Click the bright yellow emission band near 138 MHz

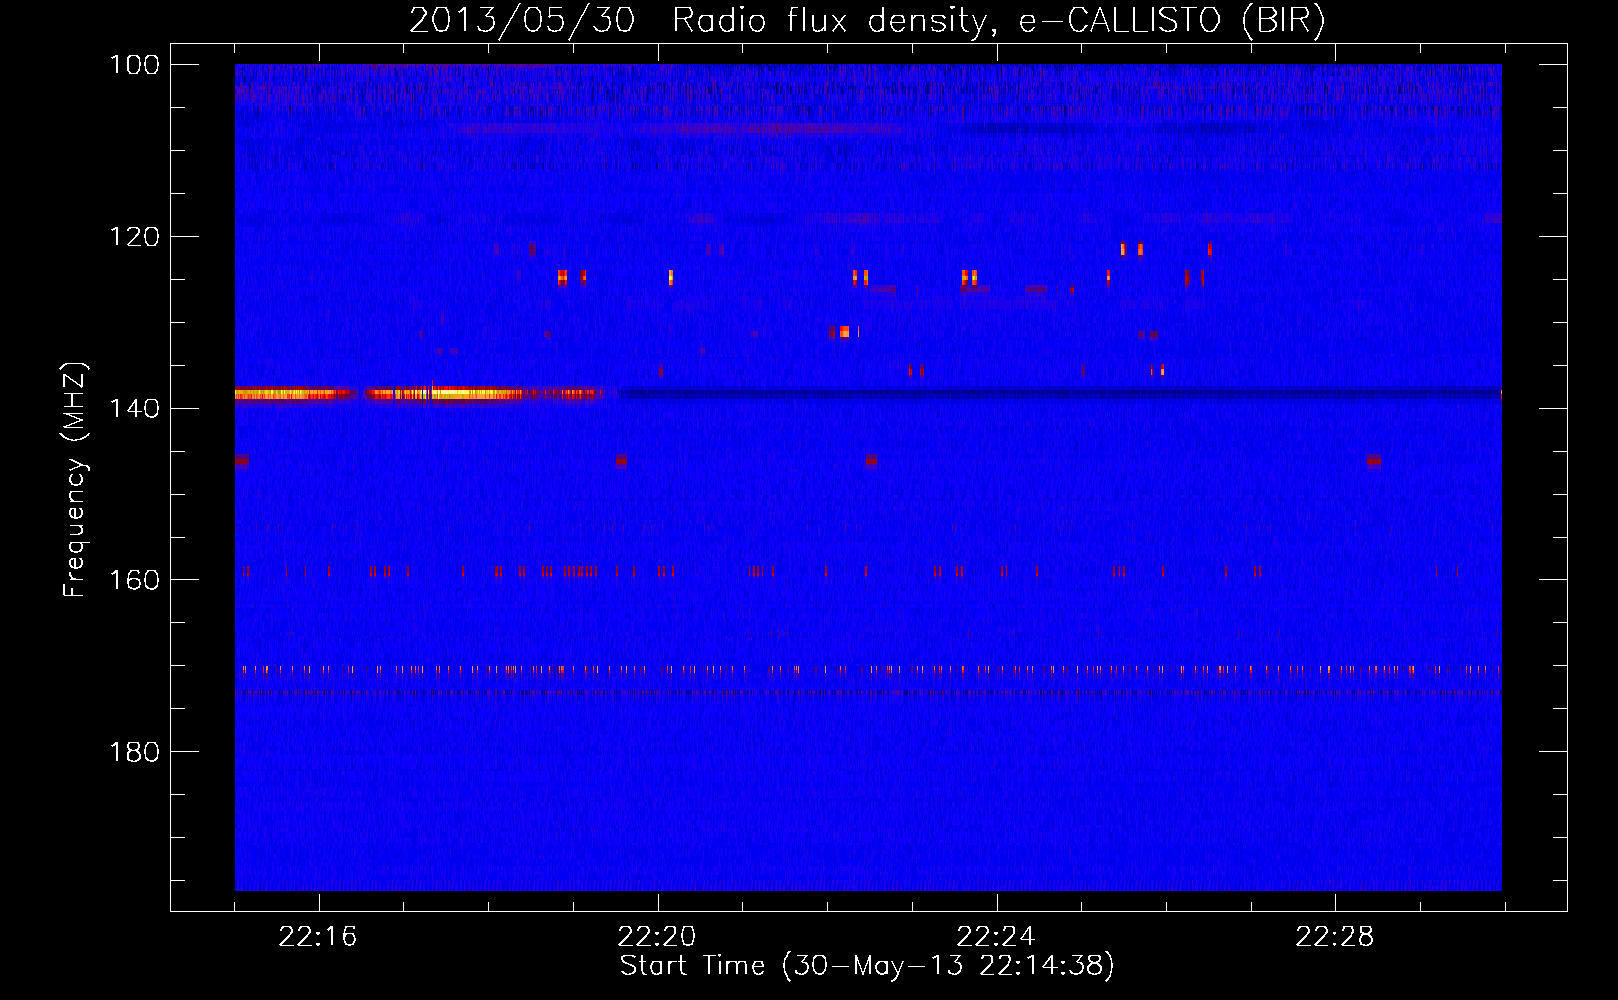point(420,394)
